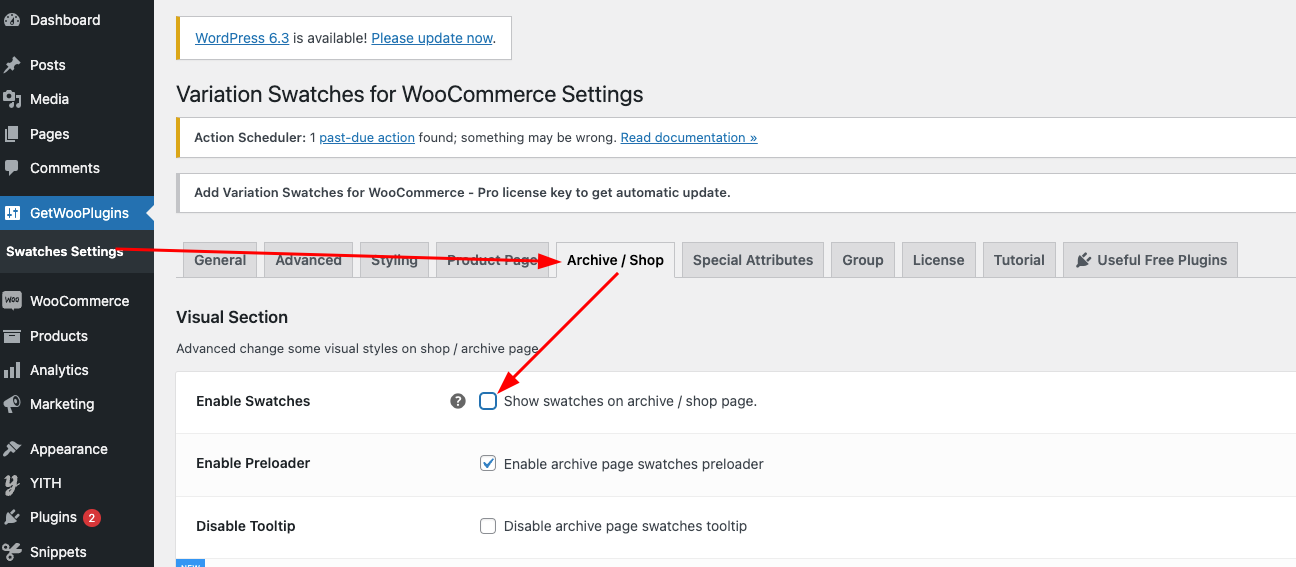The width and height of the screenshot is (1296, 567).
Task: Open the Useful Free Plugins tab
Action: tap(1151, 260)
